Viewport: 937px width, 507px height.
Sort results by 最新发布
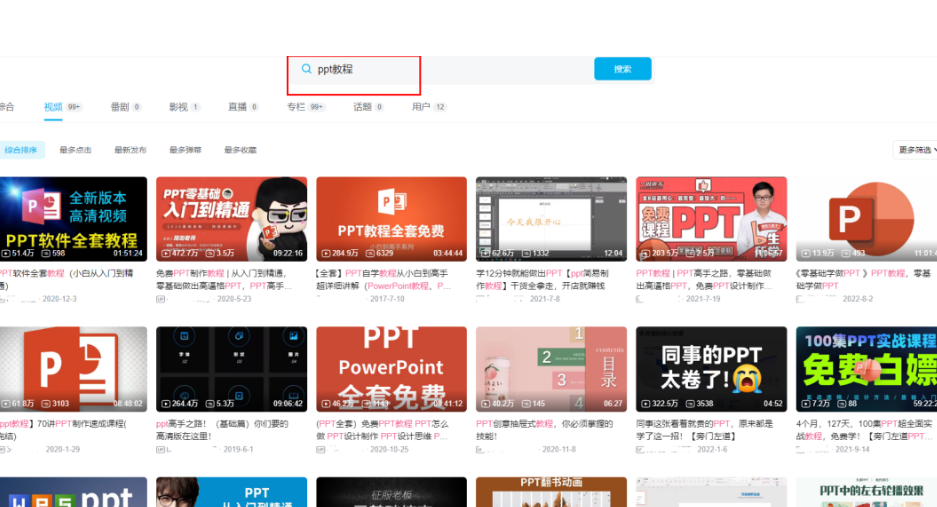tap(130, 150)
